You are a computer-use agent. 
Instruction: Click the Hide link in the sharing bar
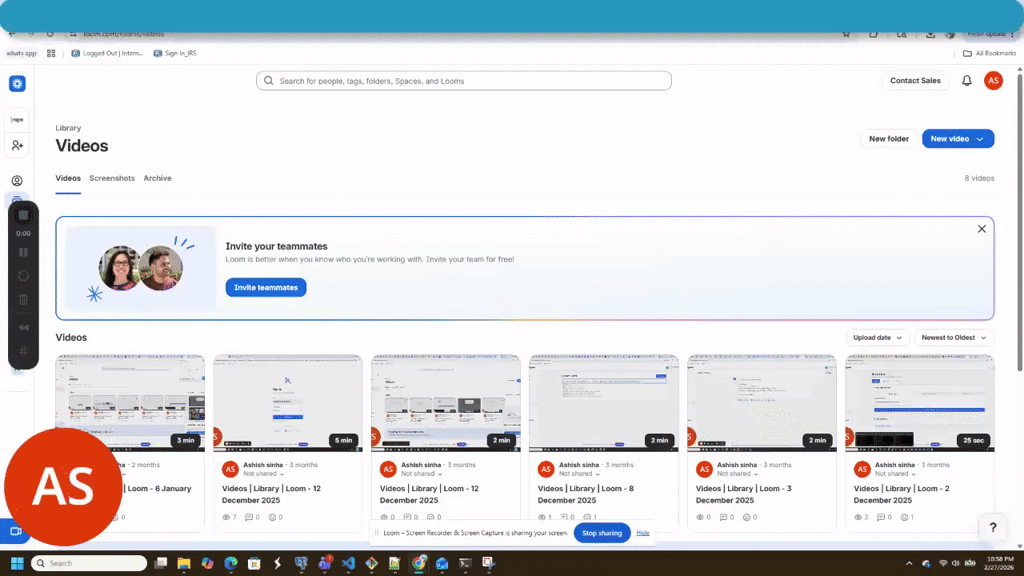point(643,533)
